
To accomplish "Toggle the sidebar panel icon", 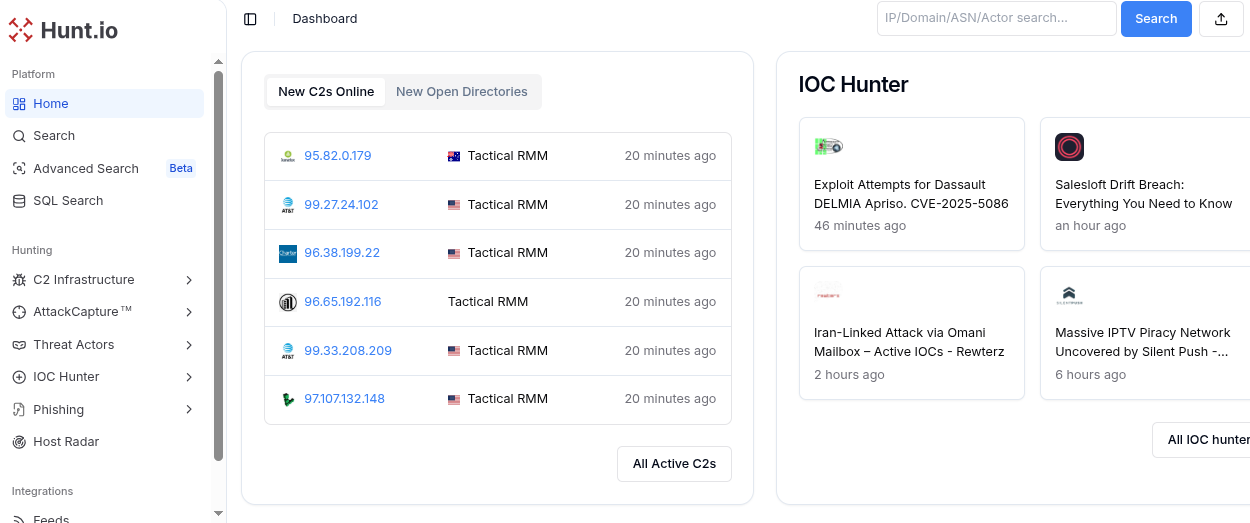I will [250, 19].
